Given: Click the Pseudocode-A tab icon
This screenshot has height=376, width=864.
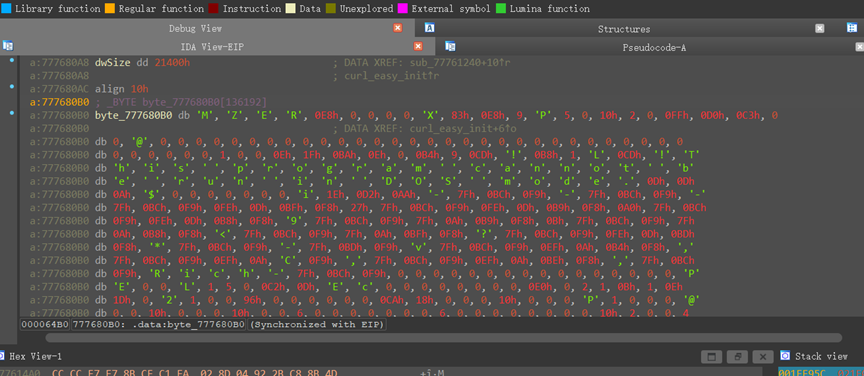Looking at the screenshot, I should (450, 46).
